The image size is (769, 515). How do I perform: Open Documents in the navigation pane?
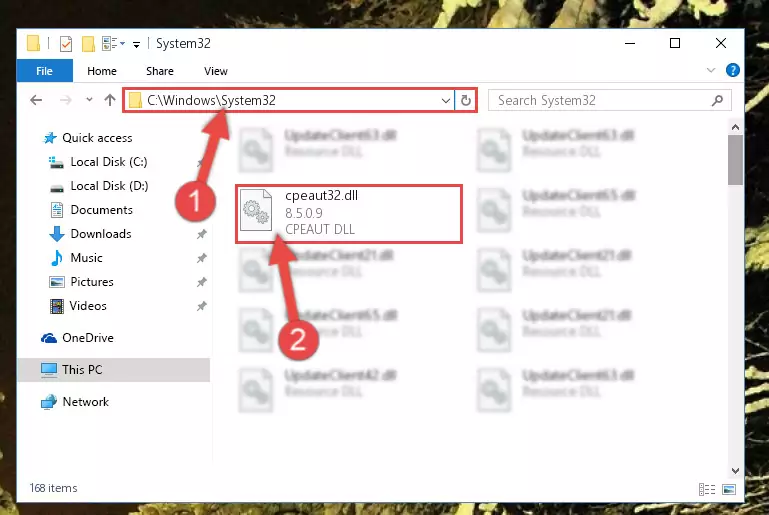pyautogui.click(x=102, y=210)
